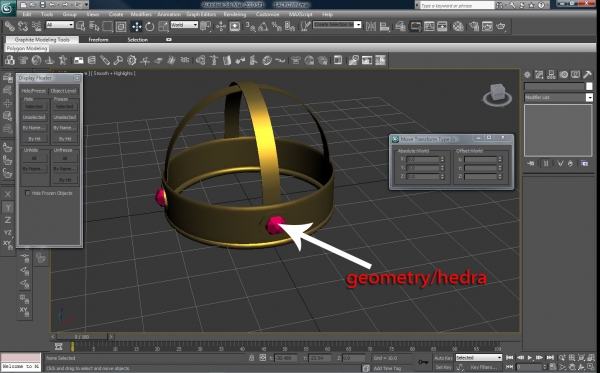Switch to Object Level tab in Display Floater

point(64,91)
